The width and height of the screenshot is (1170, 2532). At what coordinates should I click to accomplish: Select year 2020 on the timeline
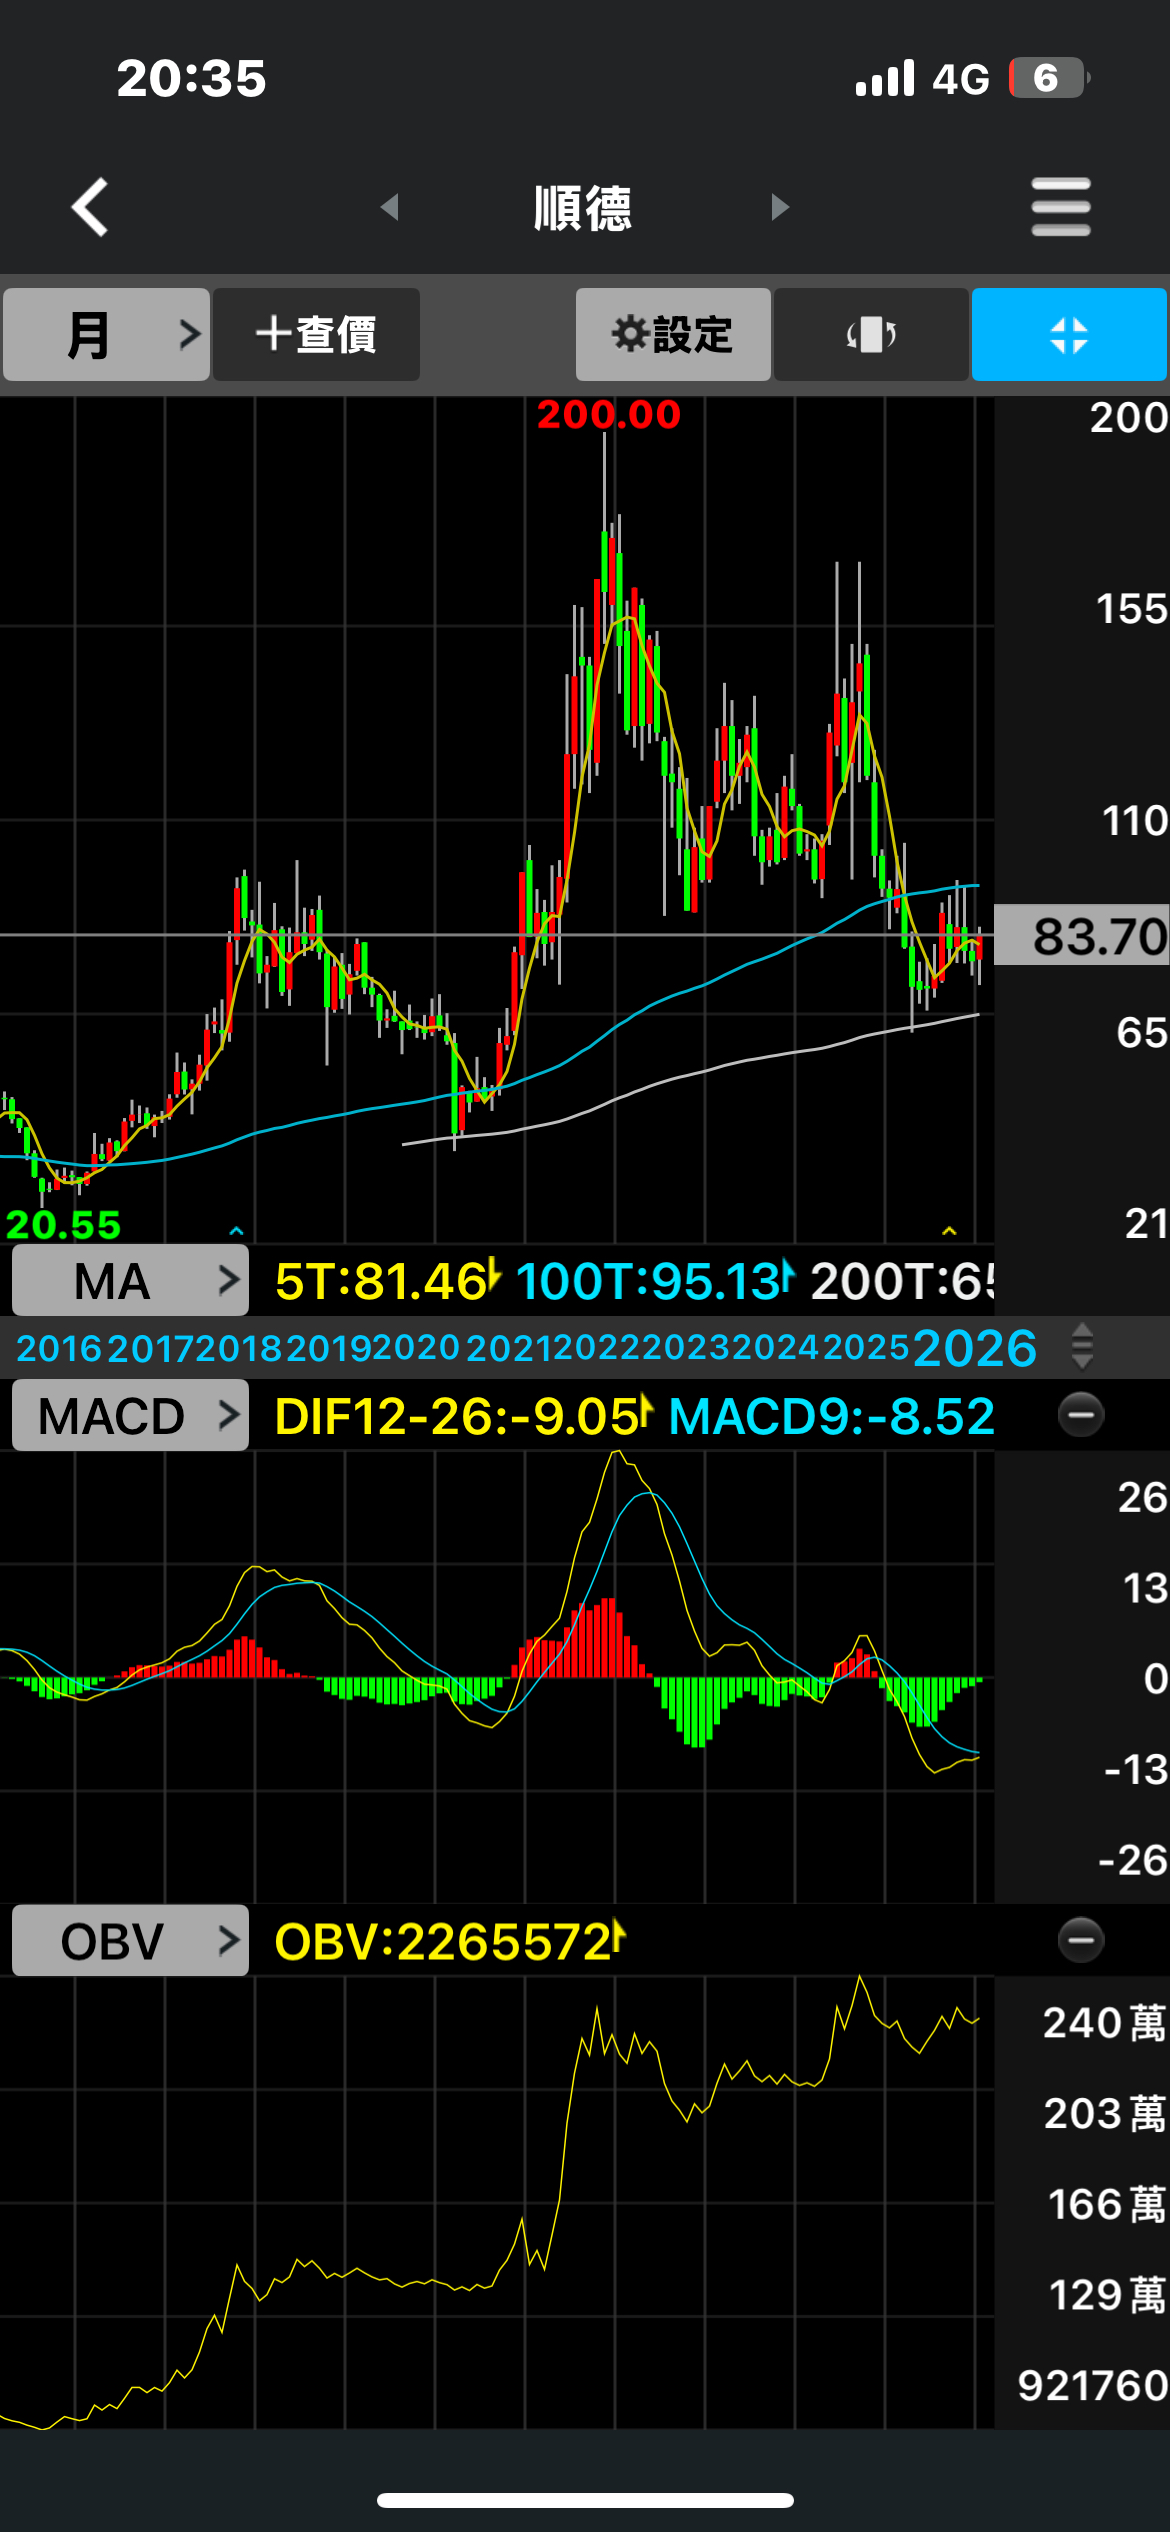416,1348
